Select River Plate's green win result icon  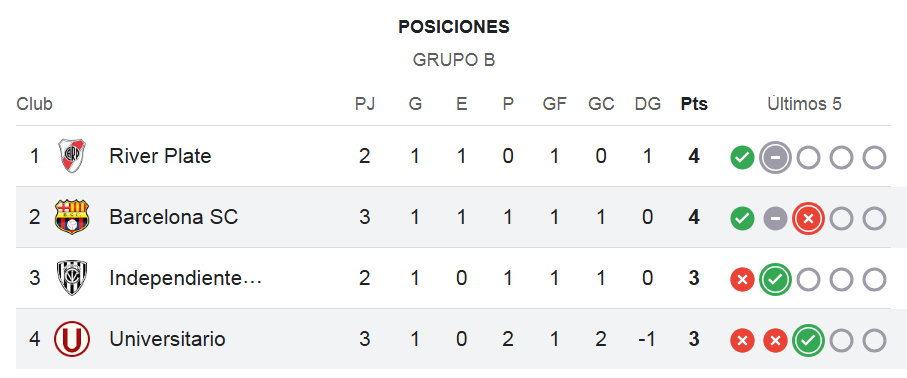[x=742, y=157]
